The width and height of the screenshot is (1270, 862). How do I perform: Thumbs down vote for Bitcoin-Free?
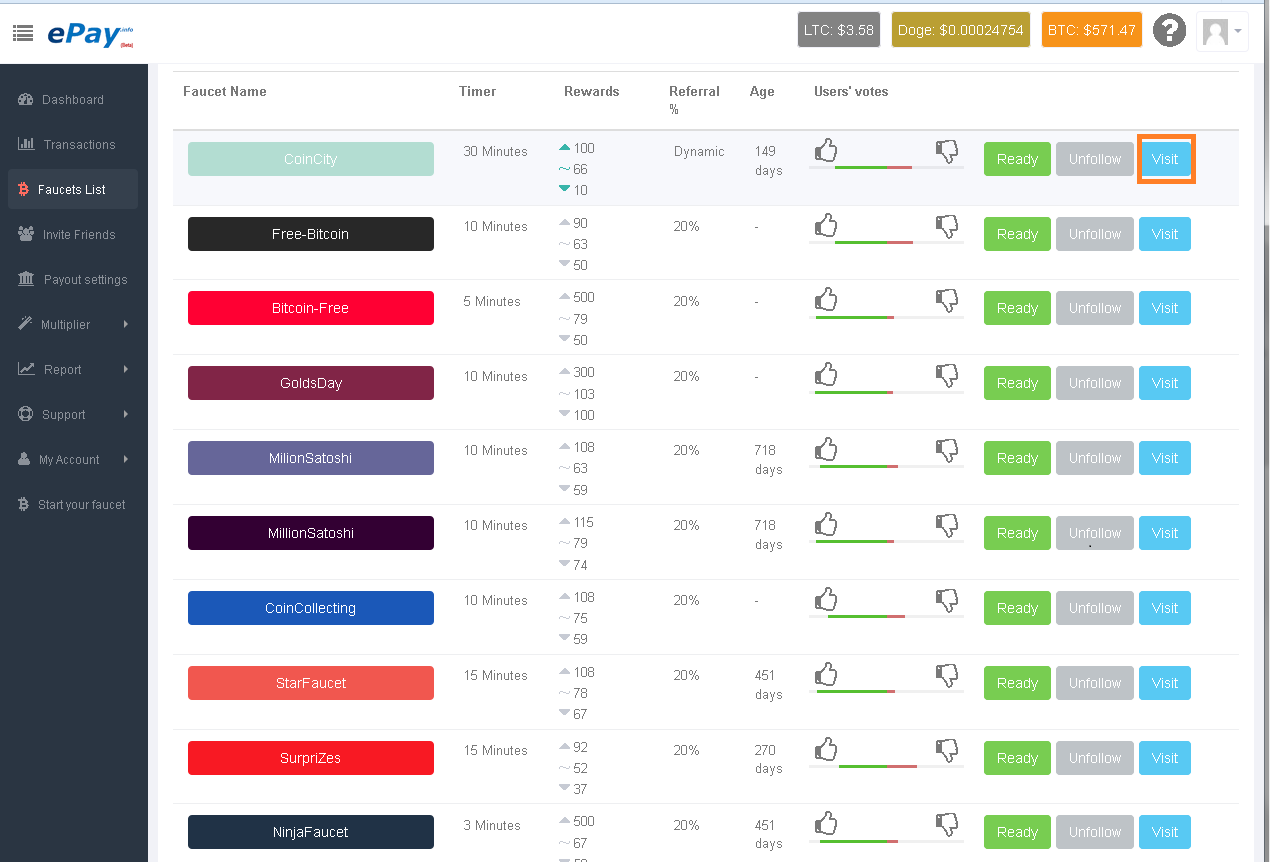coord(947,301)
